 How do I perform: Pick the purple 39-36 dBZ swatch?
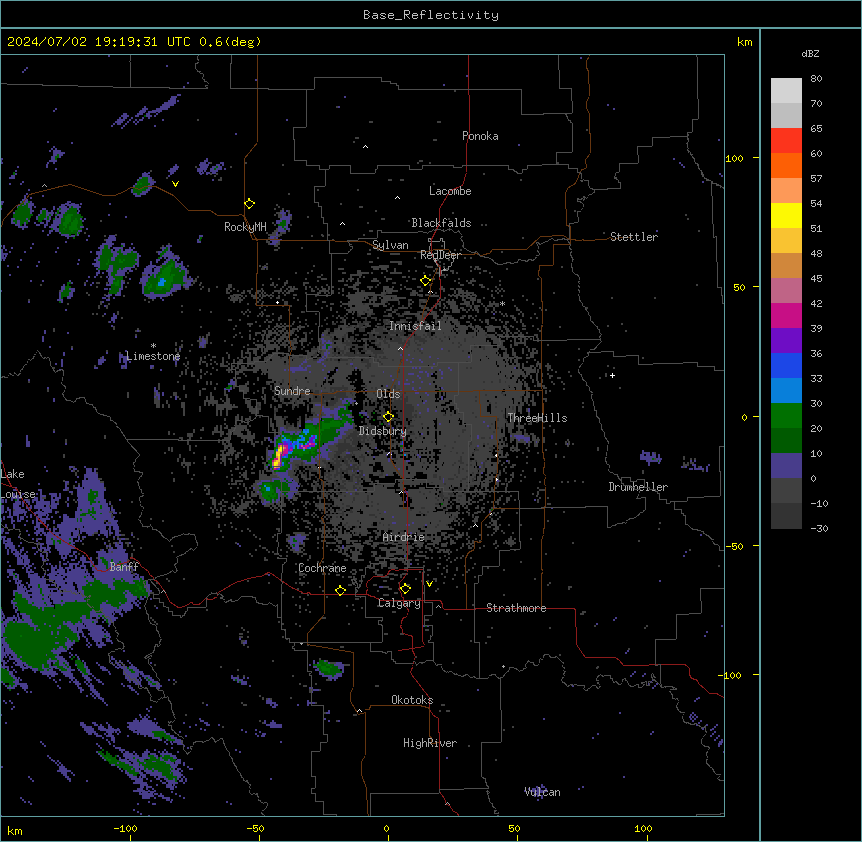(786, 341)
